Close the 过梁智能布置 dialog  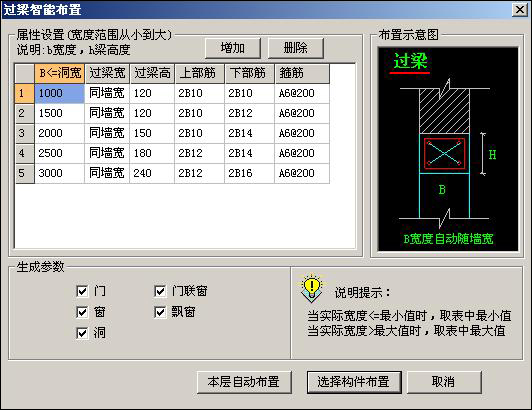[x=519, y=10]
